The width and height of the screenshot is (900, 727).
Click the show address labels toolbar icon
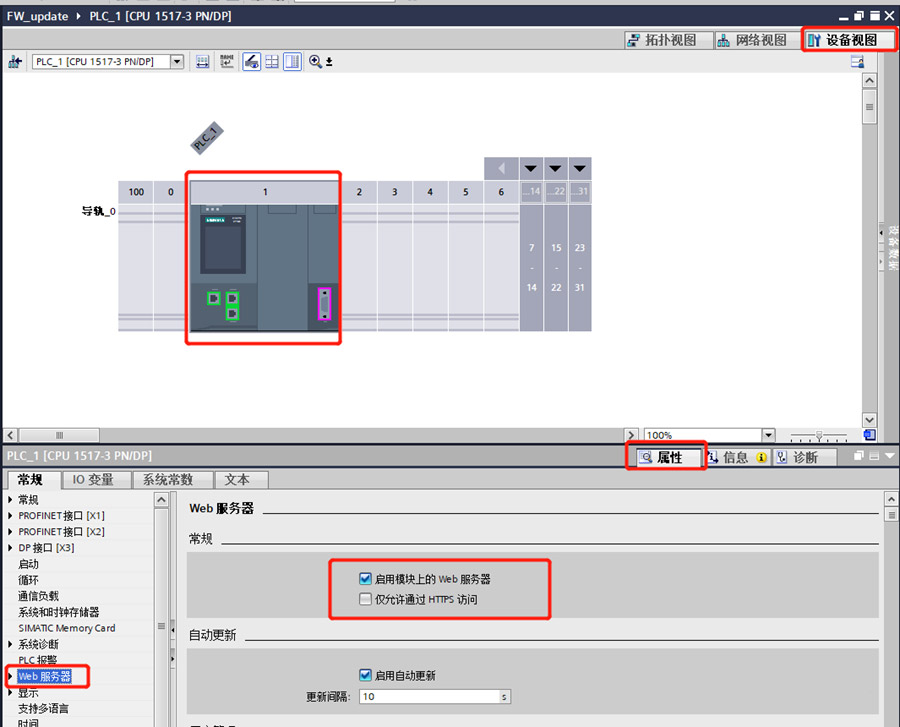click(203, 62)
